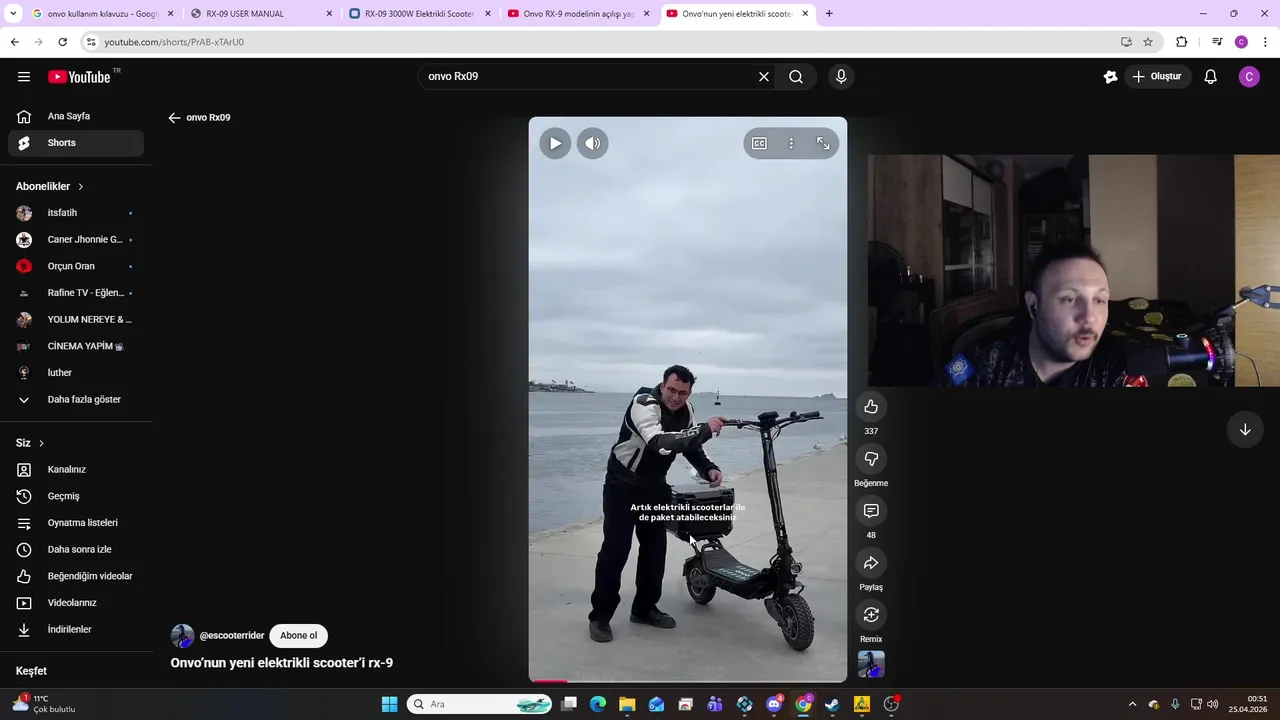The image size is (1280, 720).
Task: Expand the Abonelikler section chevron
Action: tap(81, 187)
